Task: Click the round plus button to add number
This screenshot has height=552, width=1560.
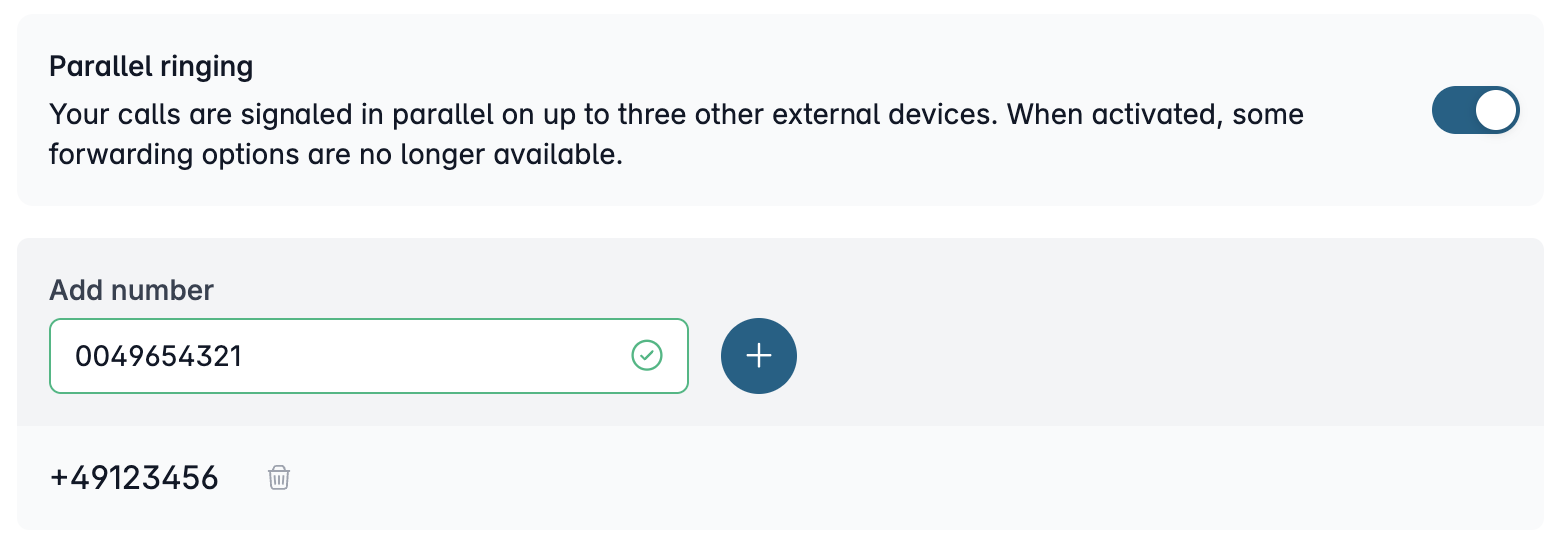Action: 759,356
